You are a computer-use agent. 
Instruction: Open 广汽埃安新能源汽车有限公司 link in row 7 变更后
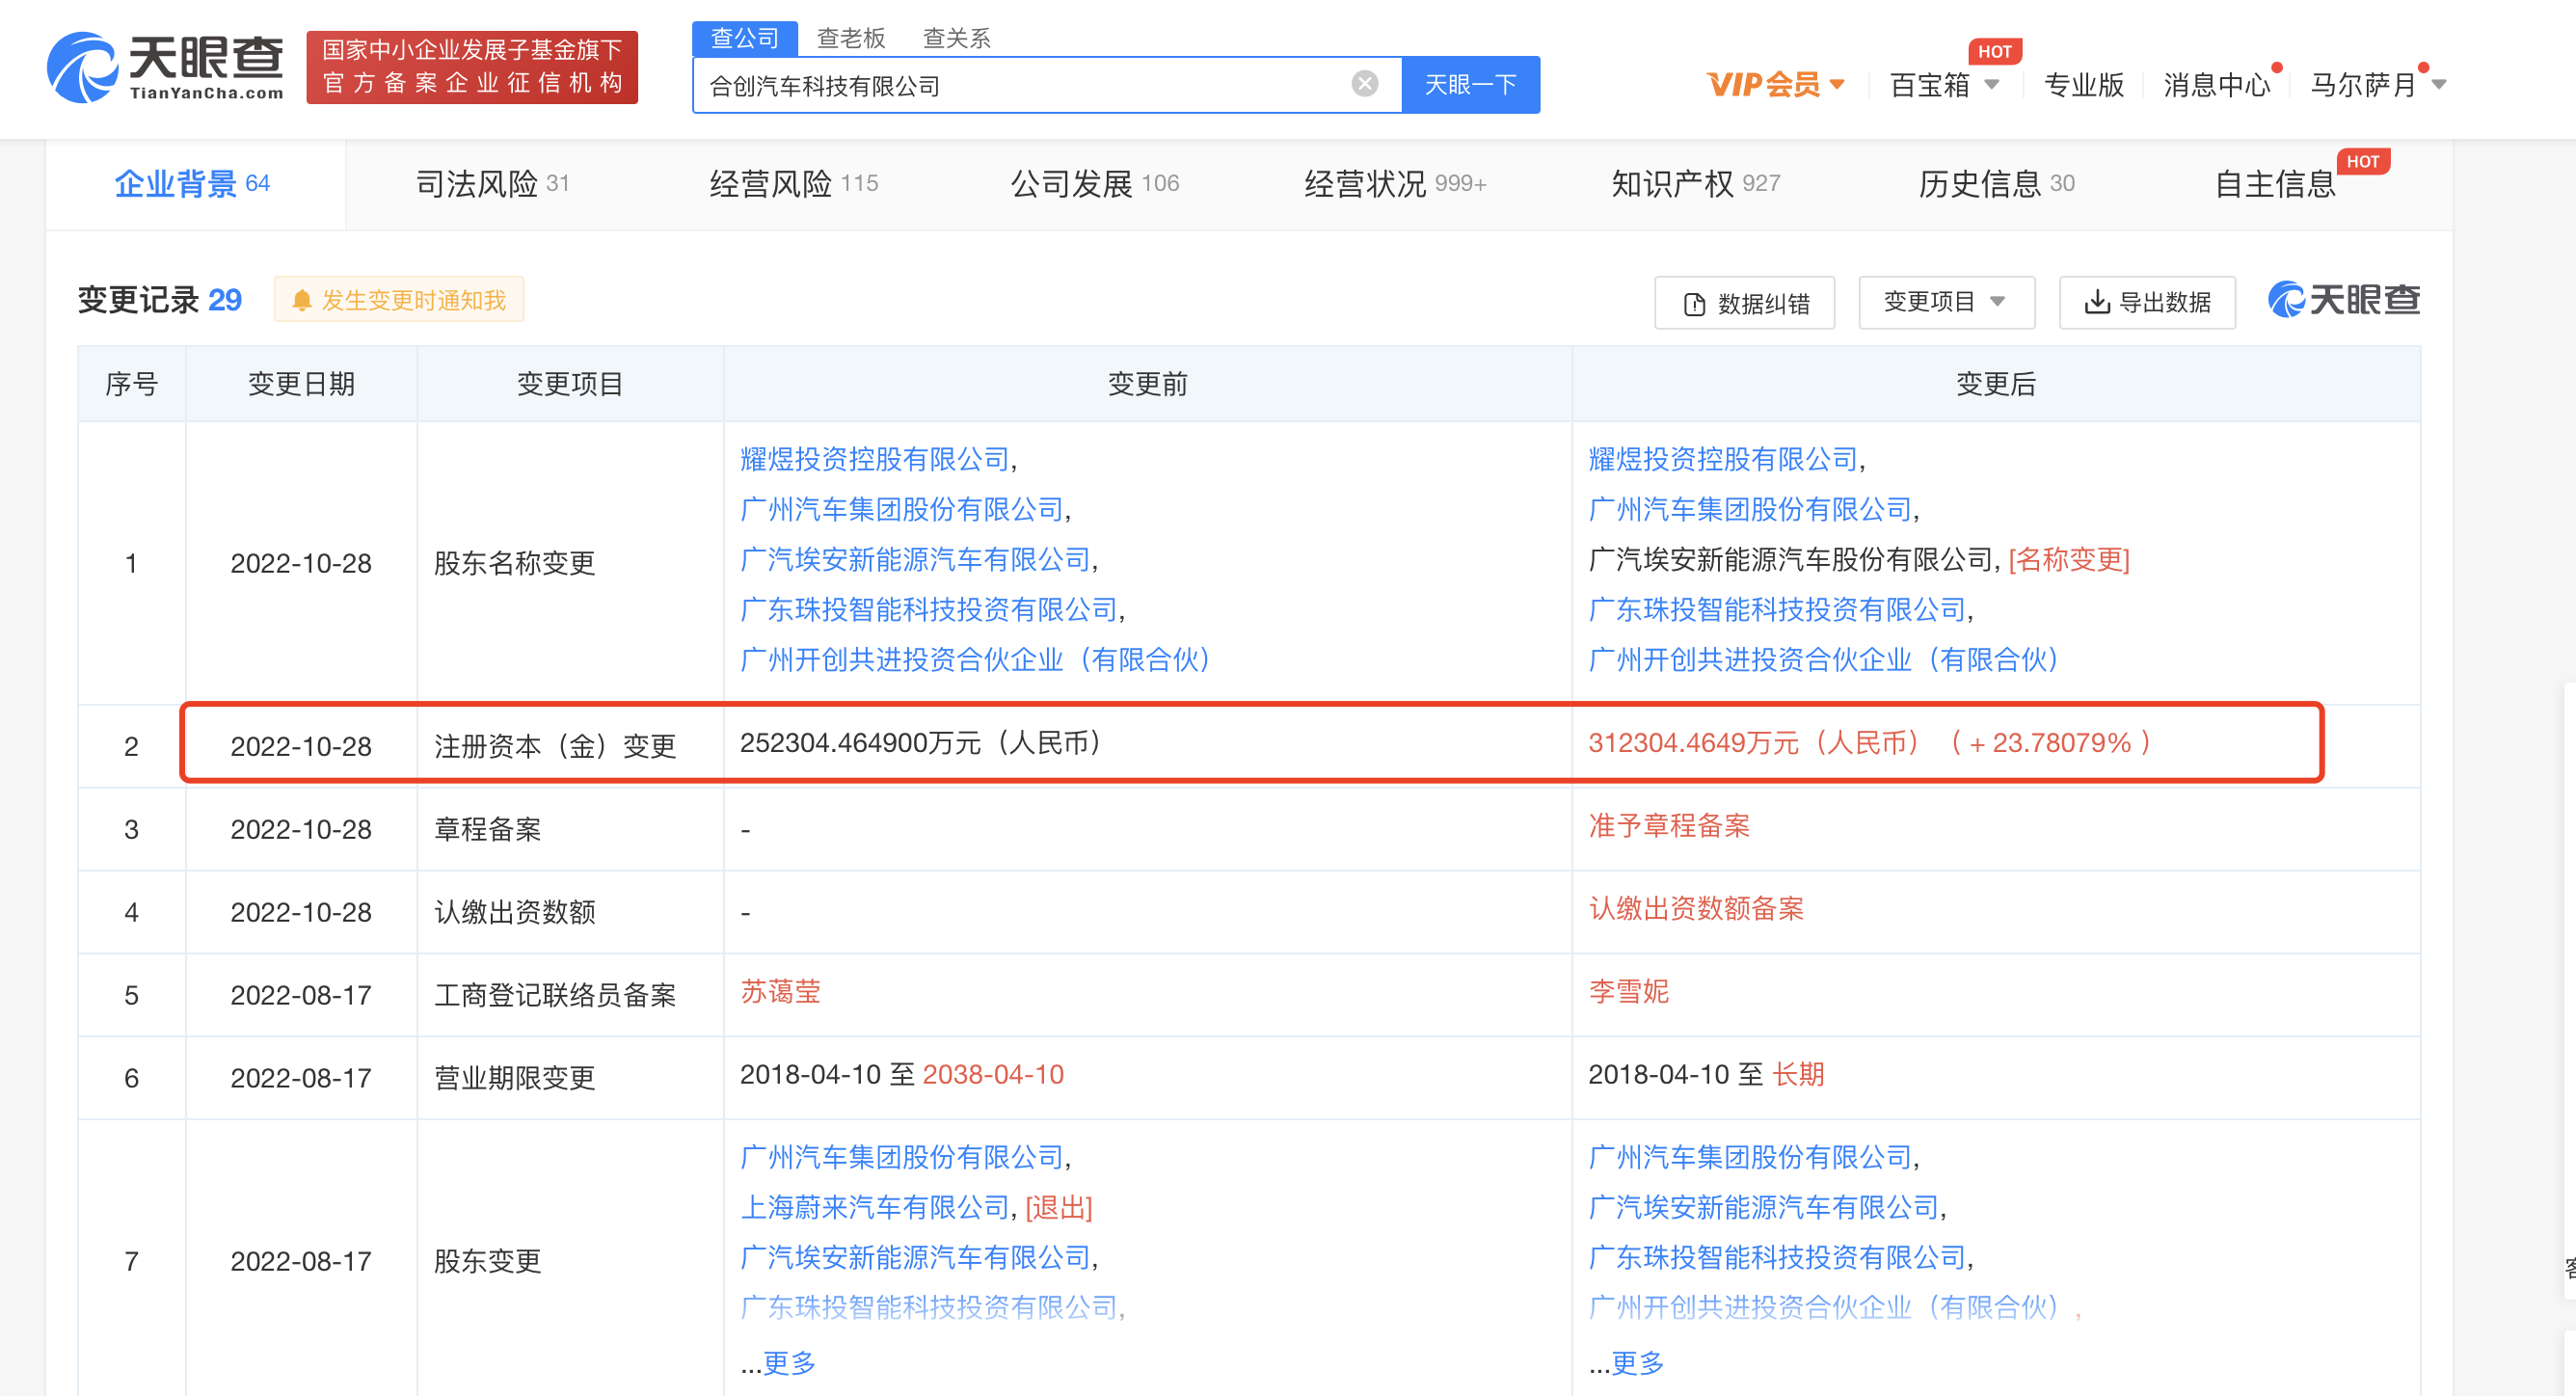point(1763,1207)
